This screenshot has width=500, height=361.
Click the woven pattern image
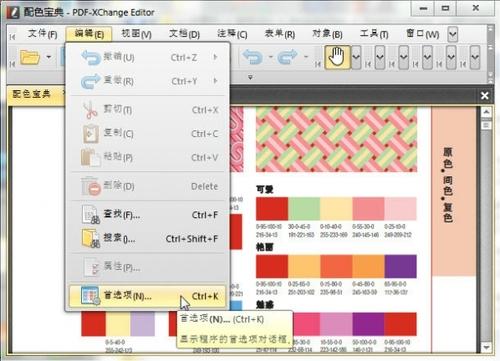(336, 139)
